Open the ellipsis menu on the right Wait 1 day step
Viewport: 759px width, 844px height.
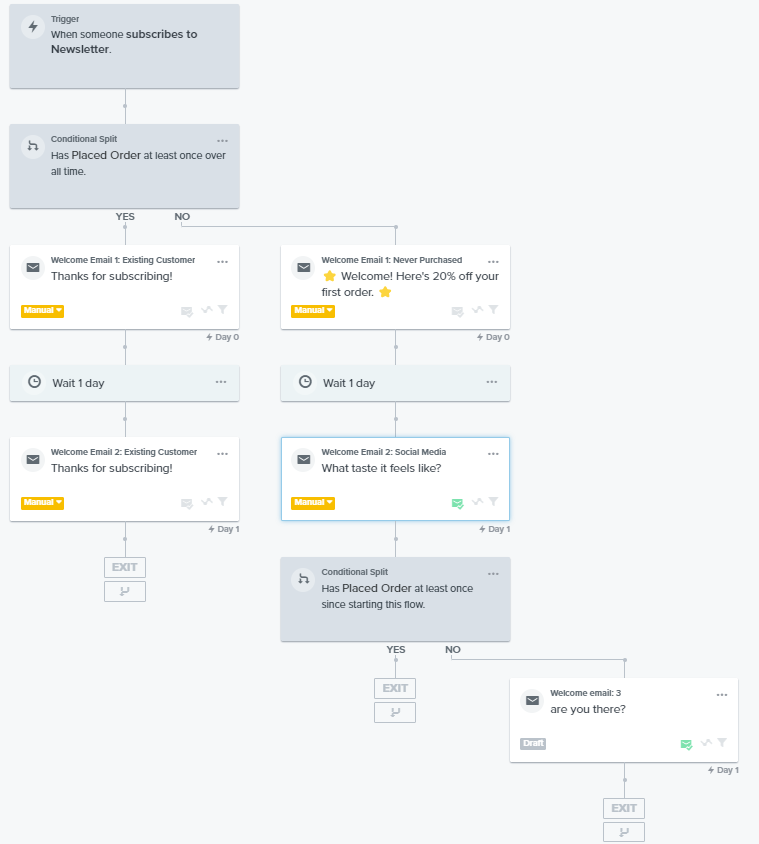point(492,382)
